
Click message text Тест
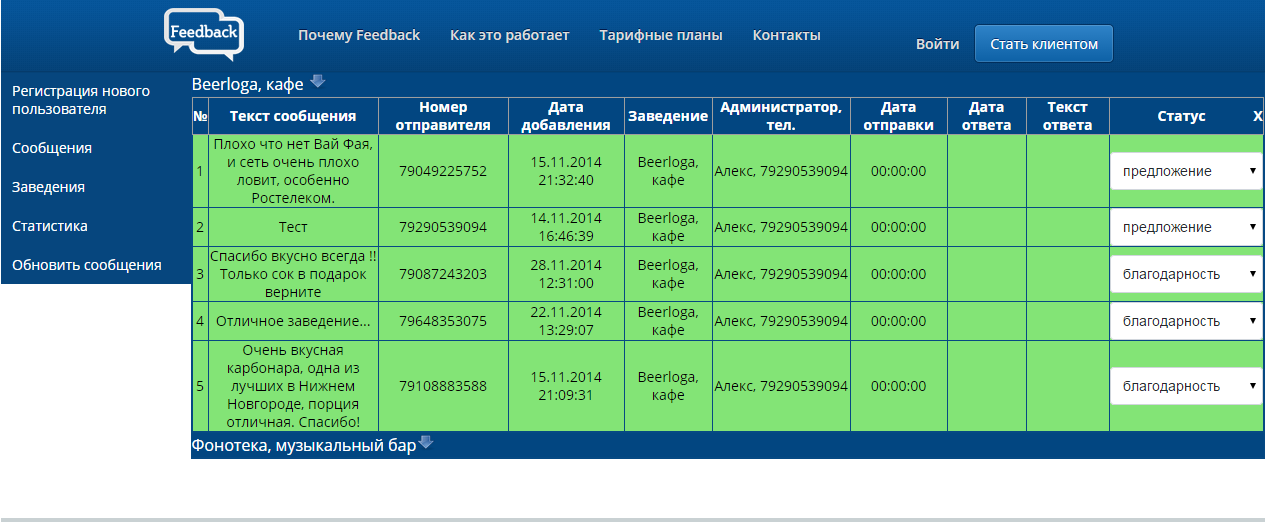click(x=293, y=227)
